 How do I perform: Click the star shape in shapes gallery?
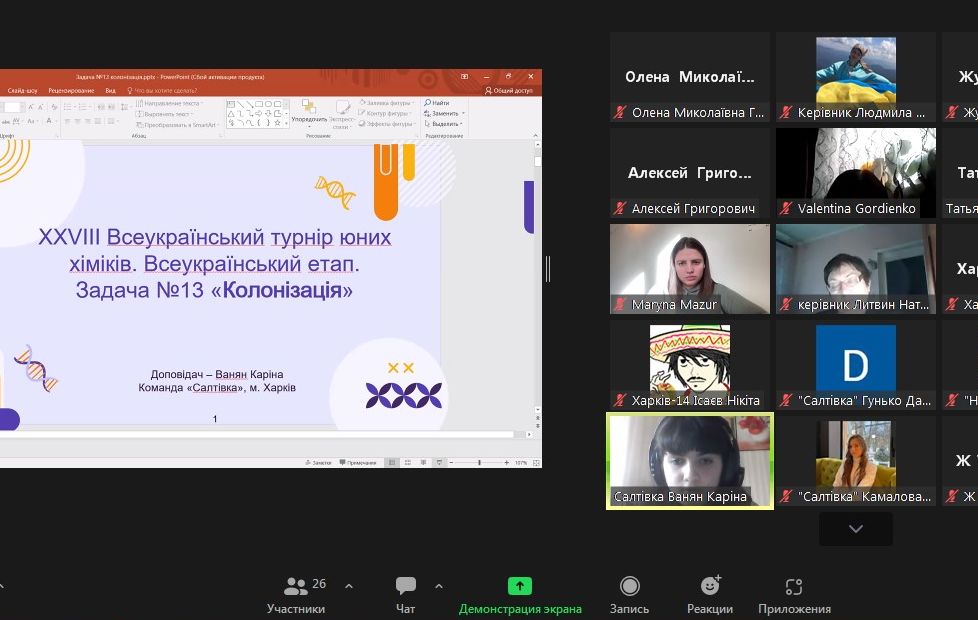tap(278, 124)
